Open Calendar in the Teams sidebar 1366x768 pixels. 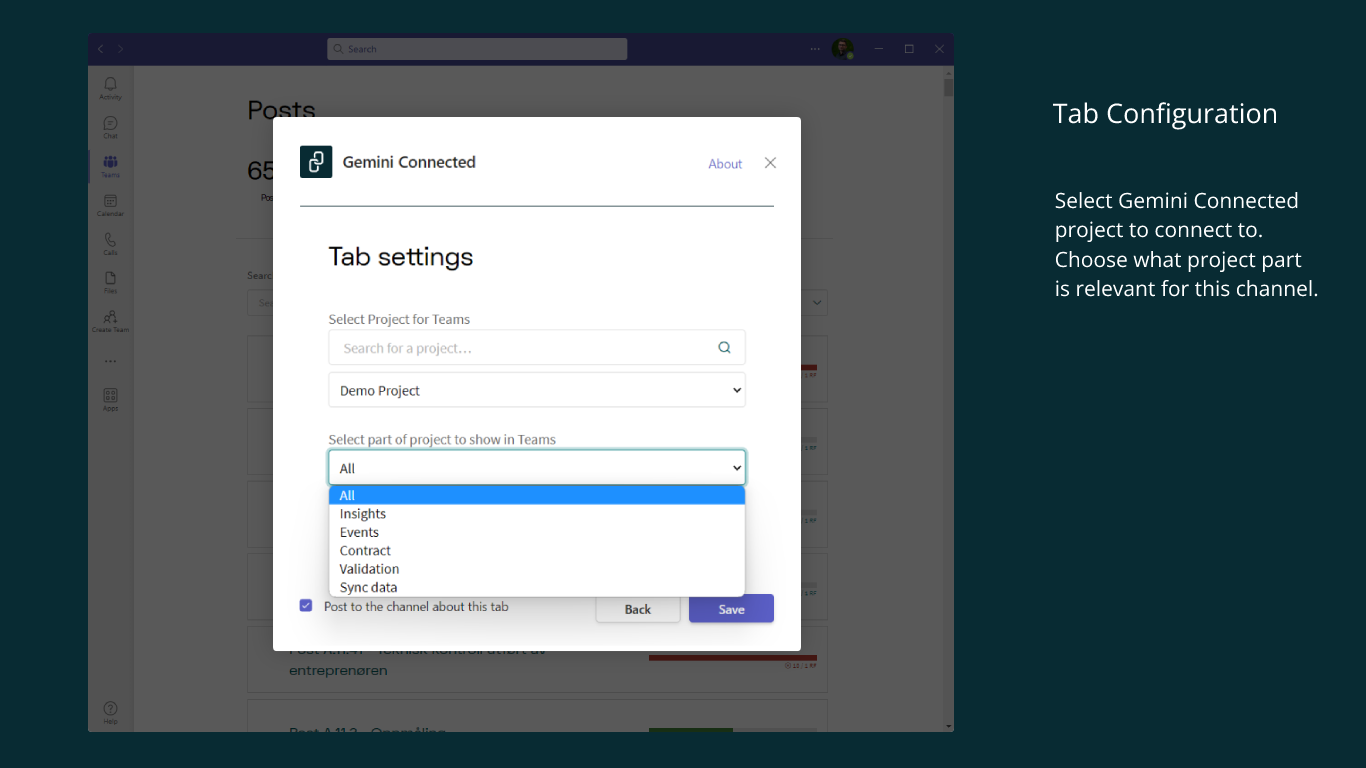pos(110,205)
